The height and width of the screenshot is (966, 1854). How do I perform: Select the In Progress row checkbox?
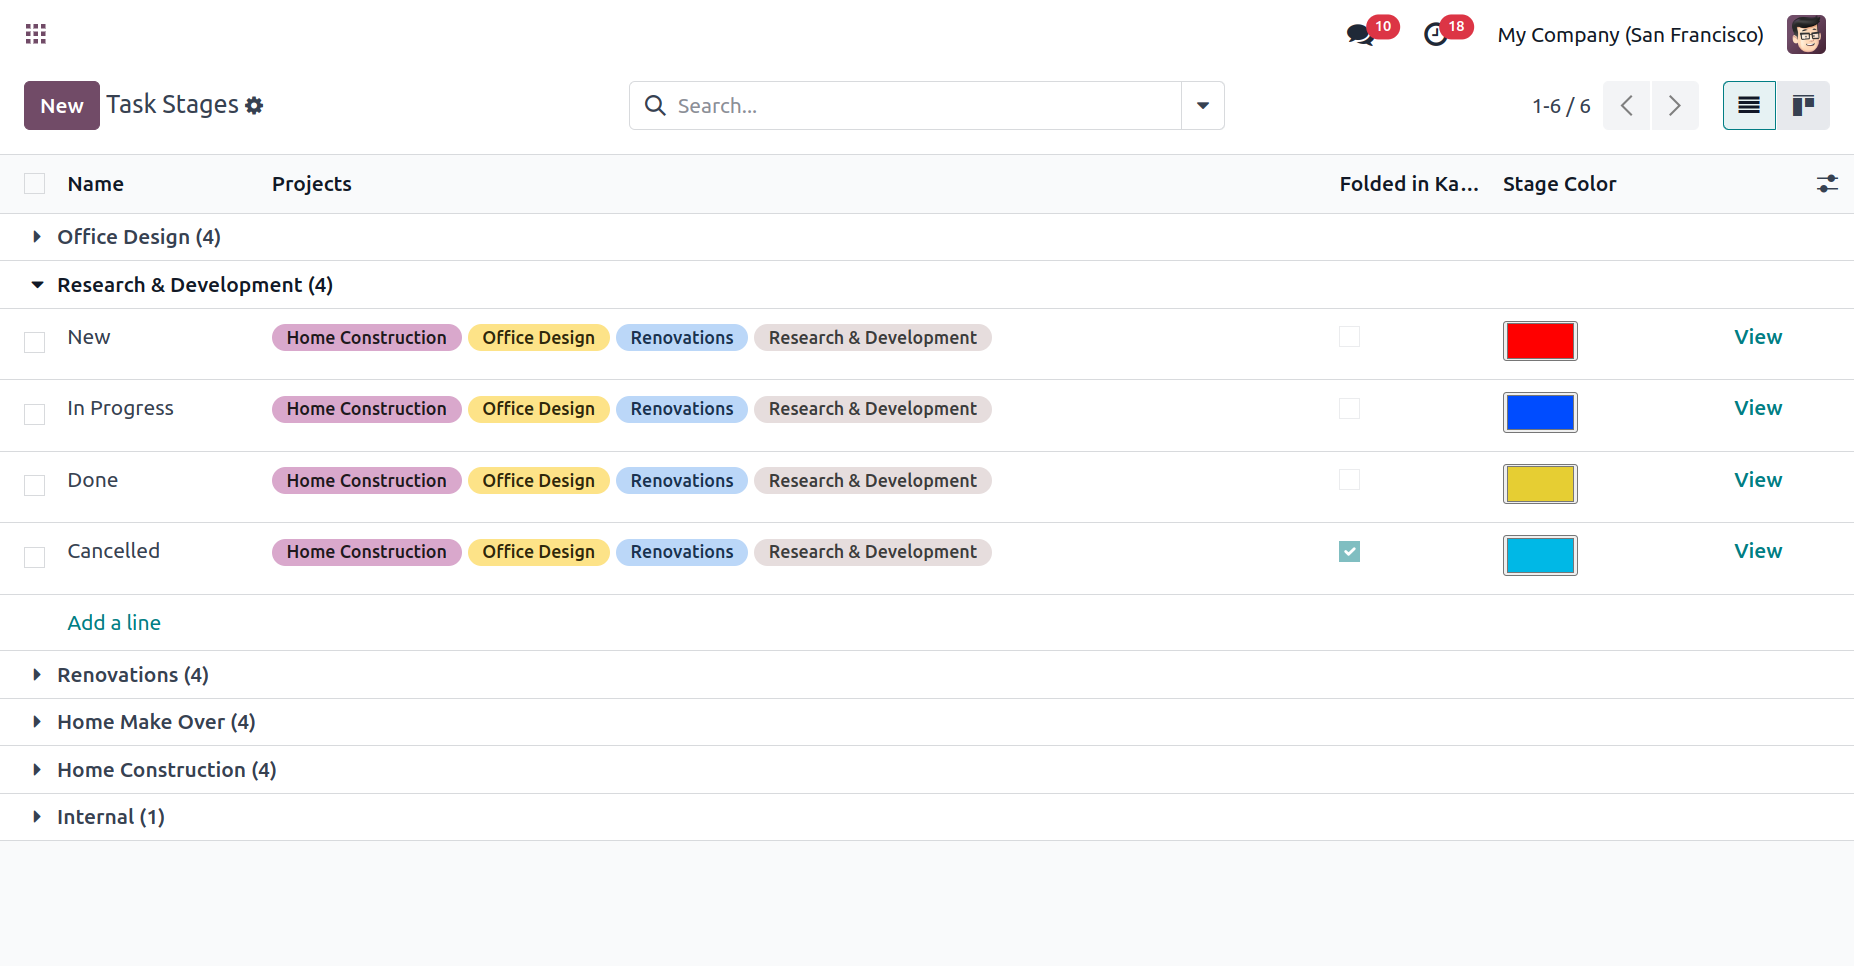pos(35,414)
